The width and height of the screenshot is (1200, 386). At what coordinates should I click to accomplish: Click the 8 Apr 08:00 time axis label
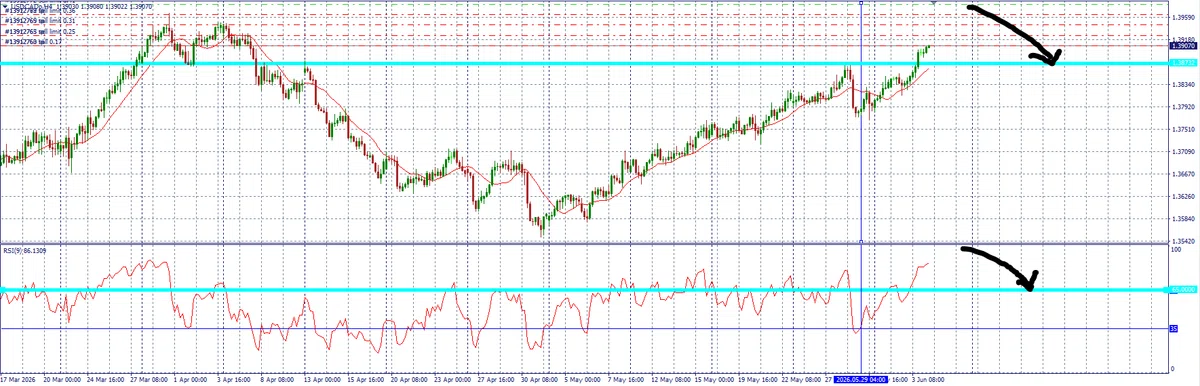[278, 380]
